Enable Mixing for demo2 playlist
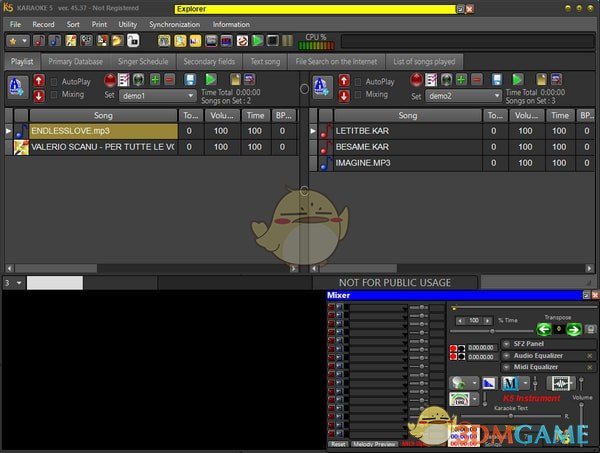 click(x=358, y=95)
